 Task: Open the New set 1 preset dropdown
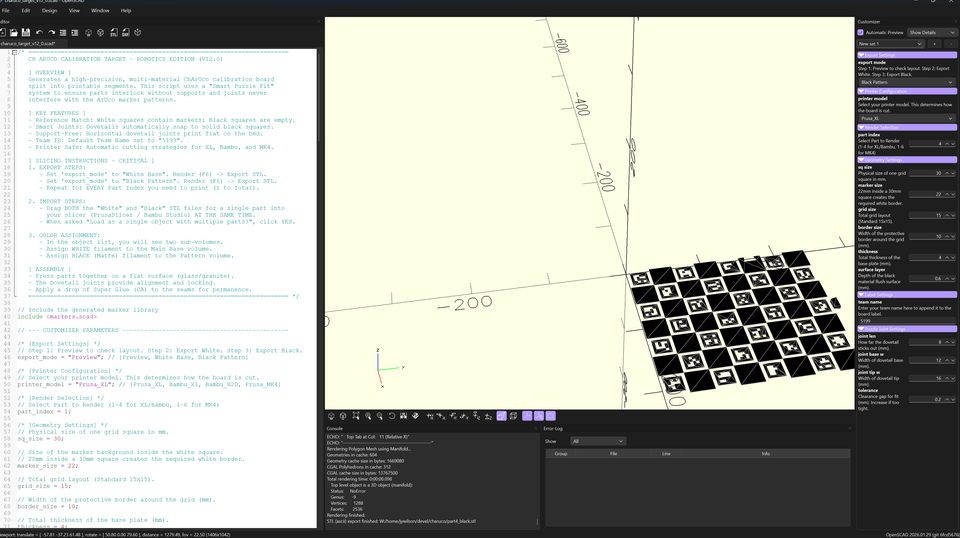point(890,44)
